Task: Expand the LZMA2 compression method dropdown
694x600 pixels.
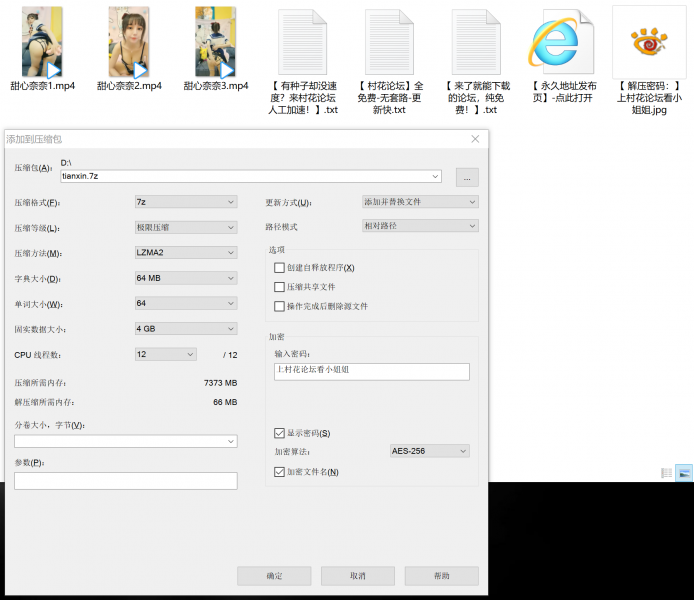Action: coord(186,253)
